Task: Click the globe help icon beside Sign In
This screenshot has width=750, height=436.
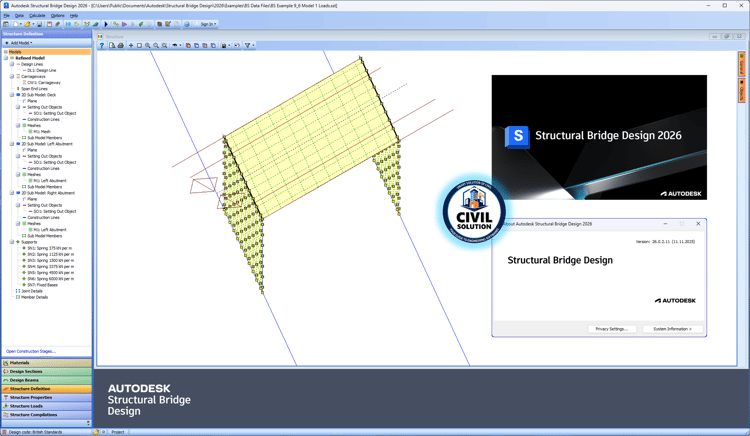Action: pyautogui.click(x=187, y=24)
